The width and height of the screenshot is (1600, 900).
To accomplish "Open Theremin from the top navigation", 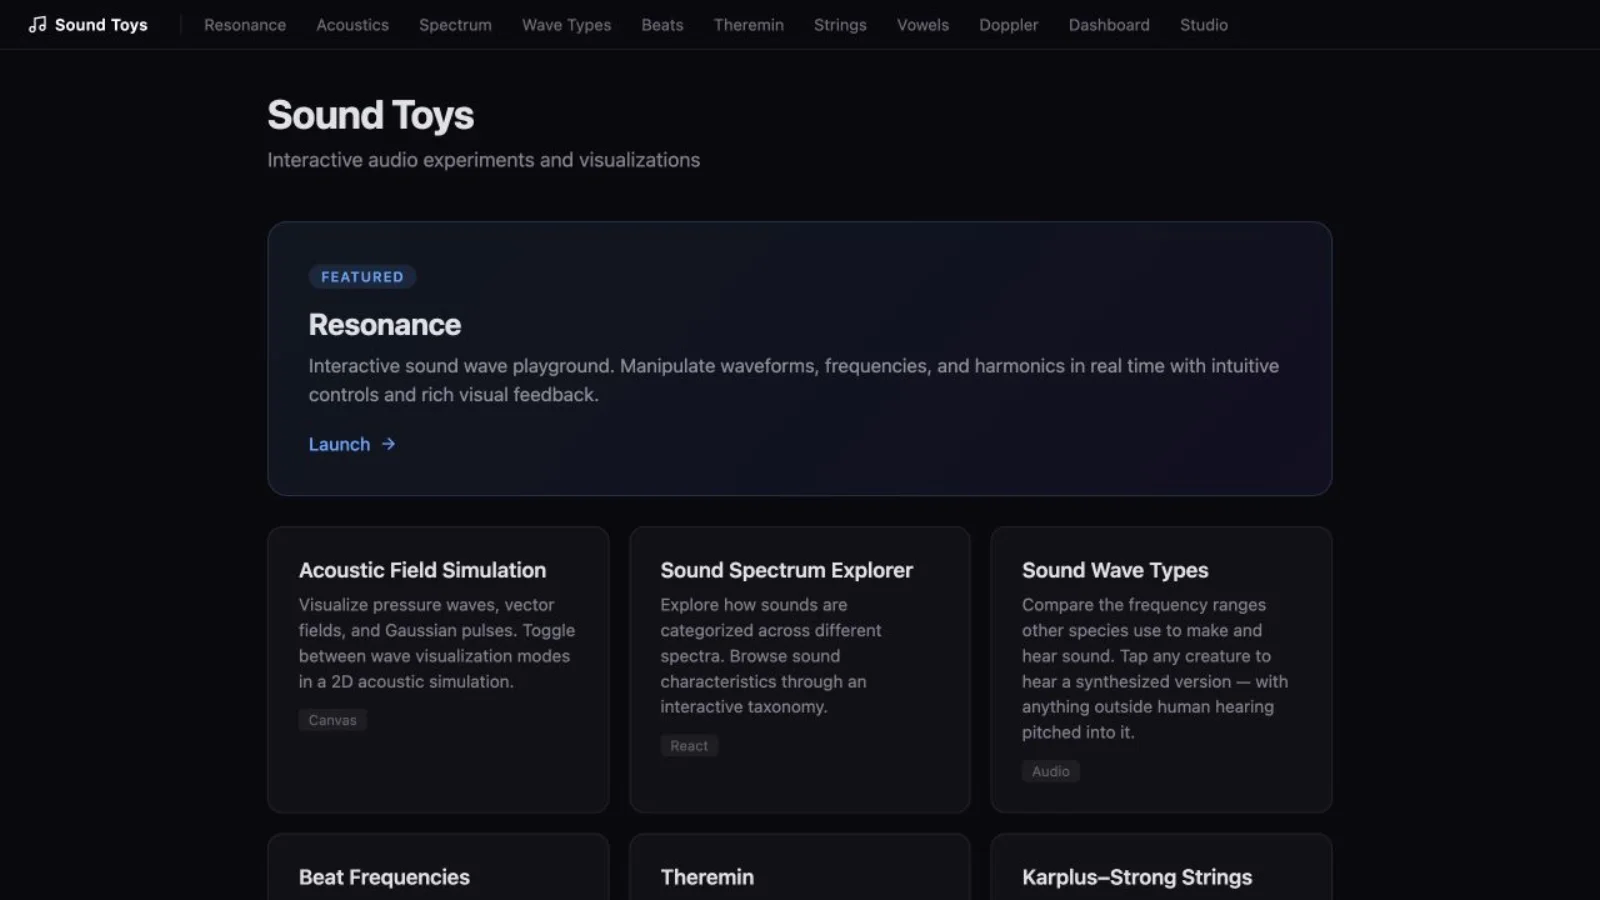I will pos(748,24).
